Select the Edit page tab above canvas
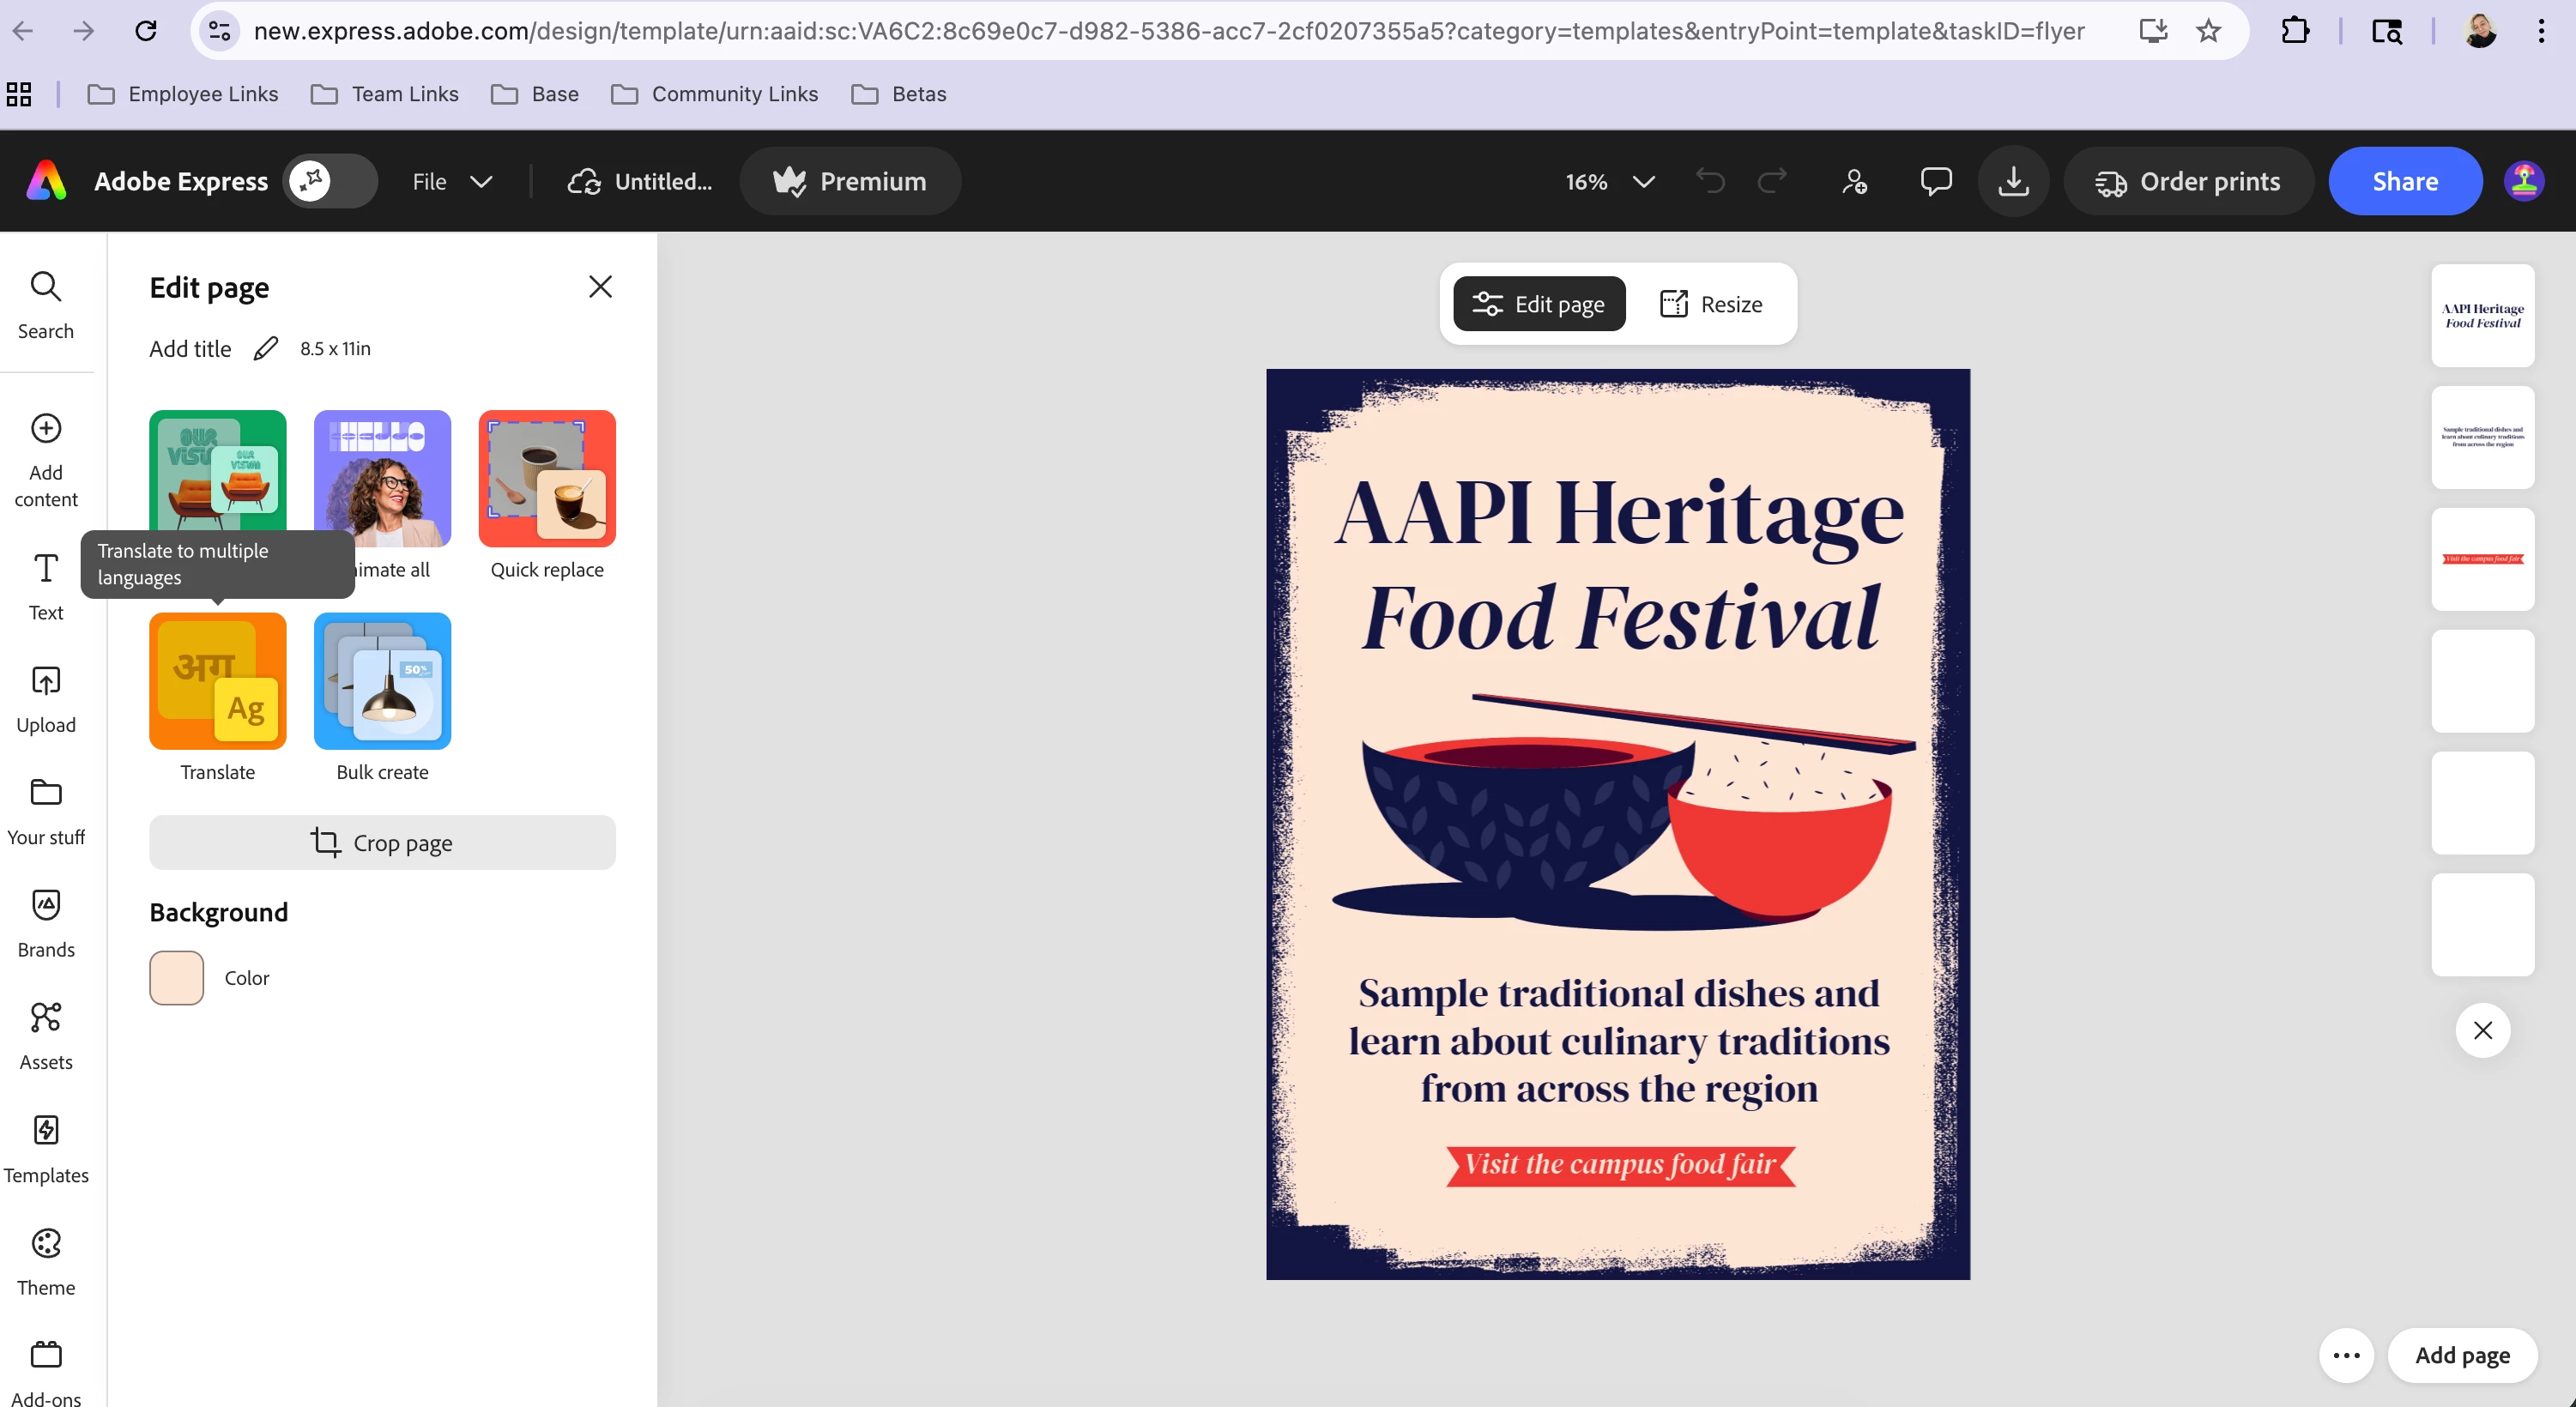 (1539, 304)
